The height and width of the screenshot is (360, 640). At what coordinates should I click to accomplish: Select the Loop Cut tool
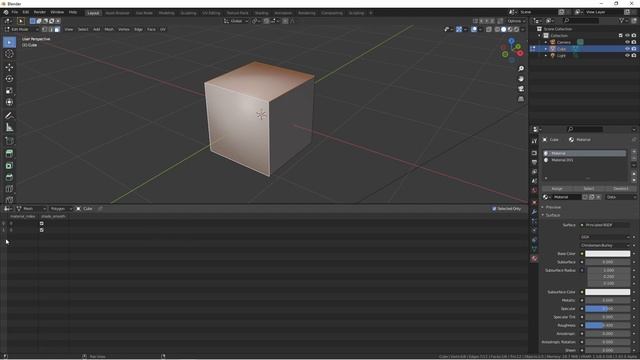(9, 189)
